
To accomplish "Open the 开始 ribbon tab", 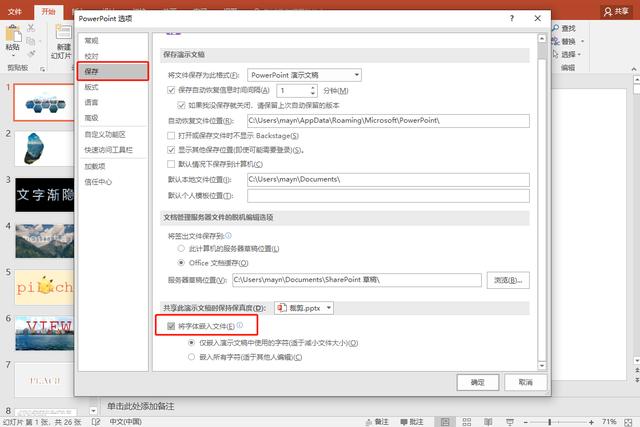I will click(48, 11).
